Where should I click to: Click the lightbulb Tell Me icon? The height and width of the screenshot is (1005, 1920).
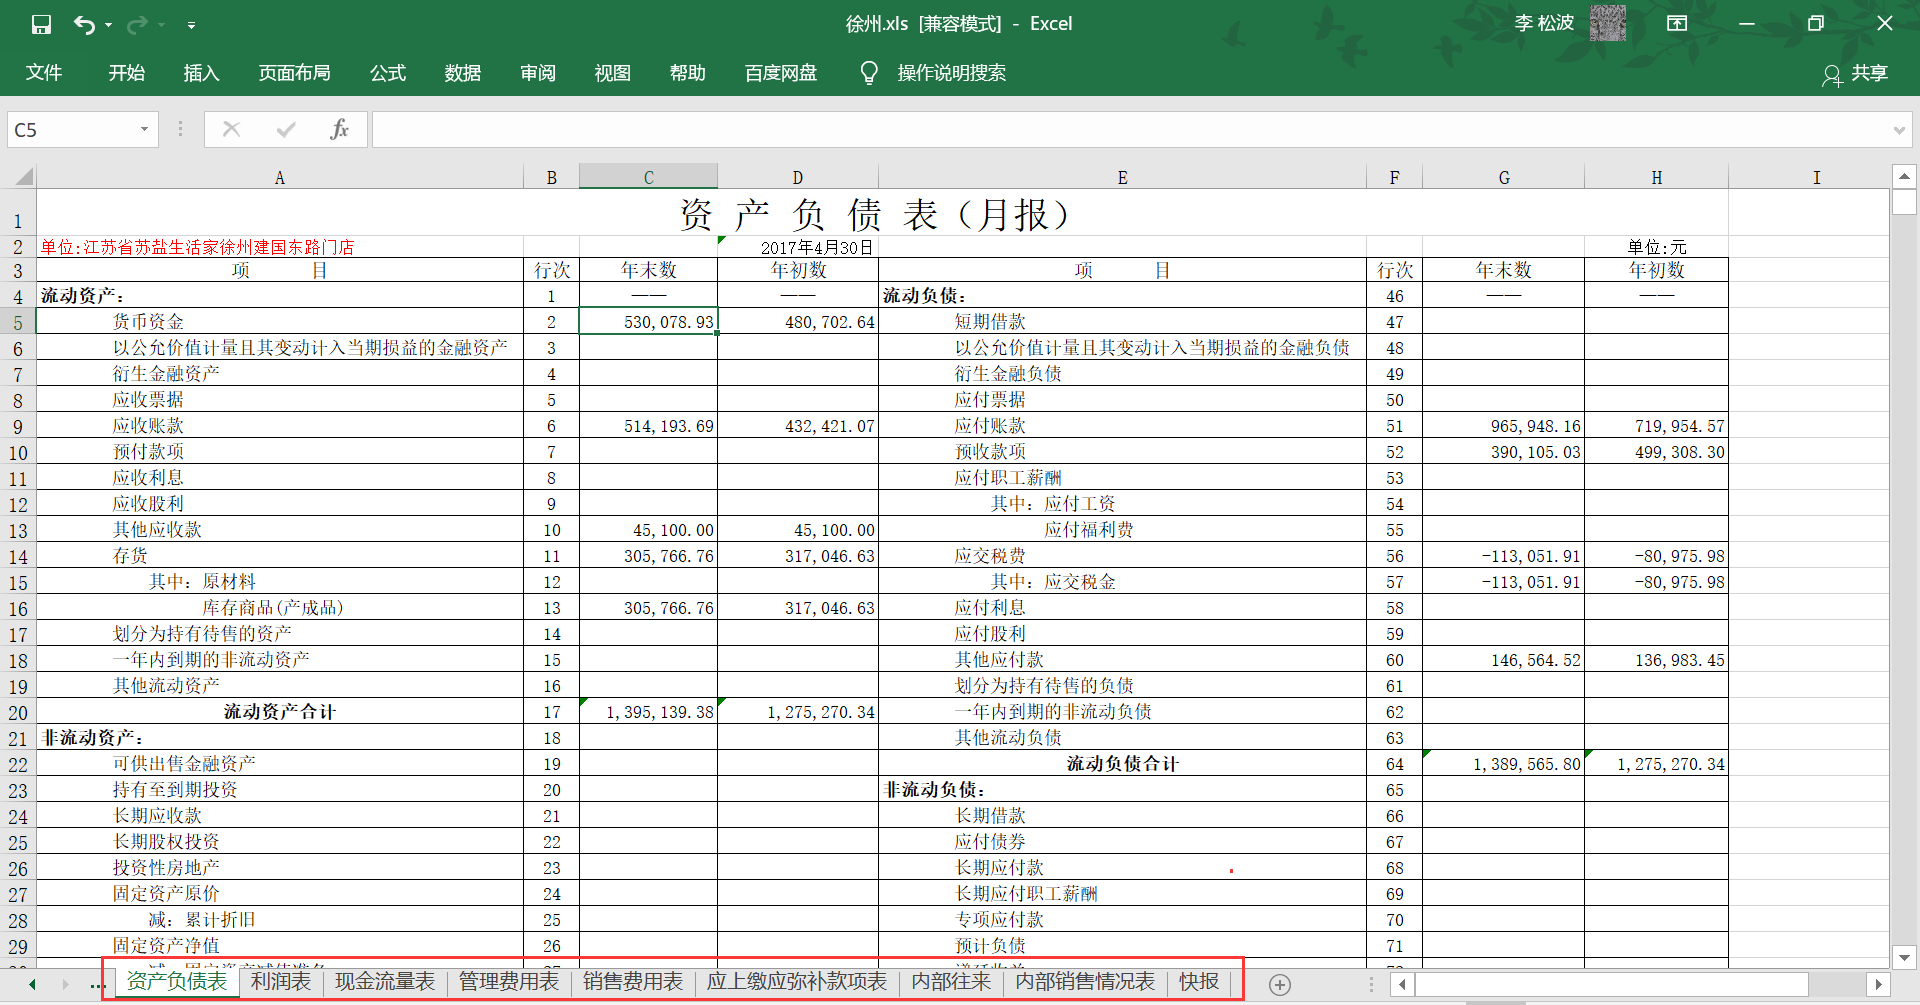pyautogui.click(x=869, y=73)
